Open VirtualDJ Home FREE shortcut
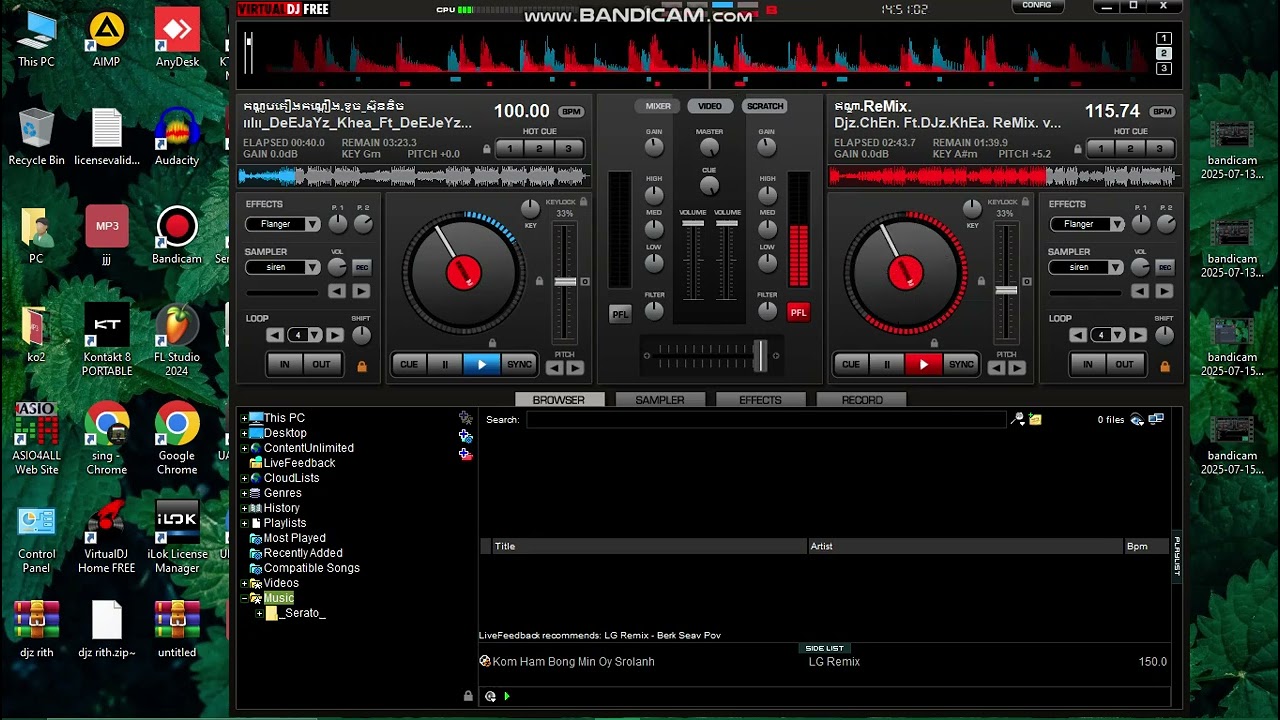 pyautogui.click(x=106, y=538)
